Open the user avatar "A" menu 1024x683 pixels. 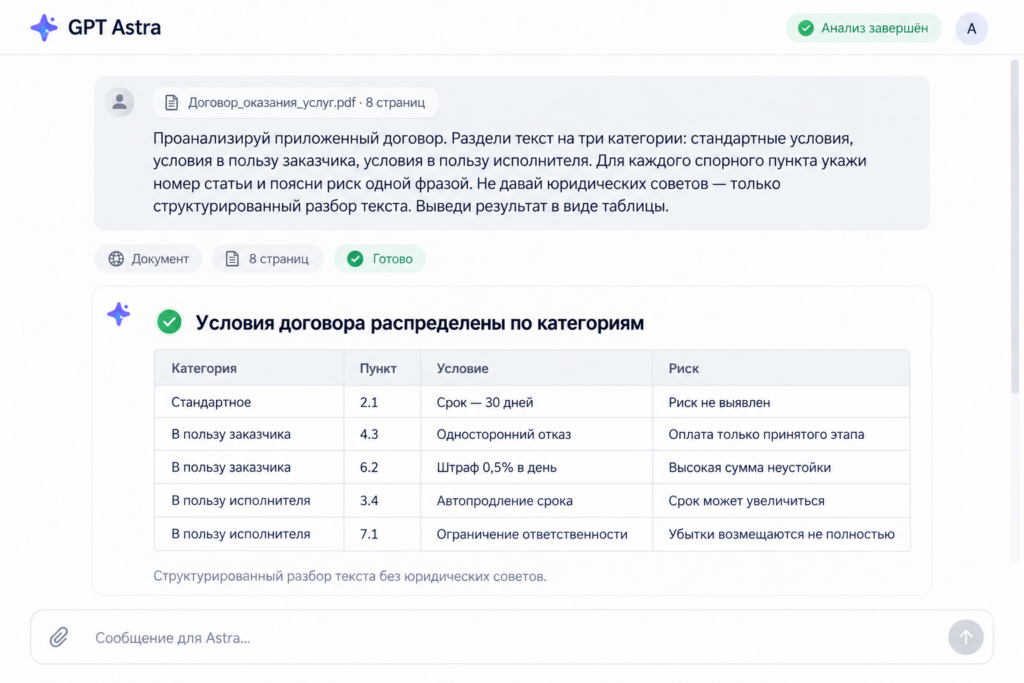971,28
